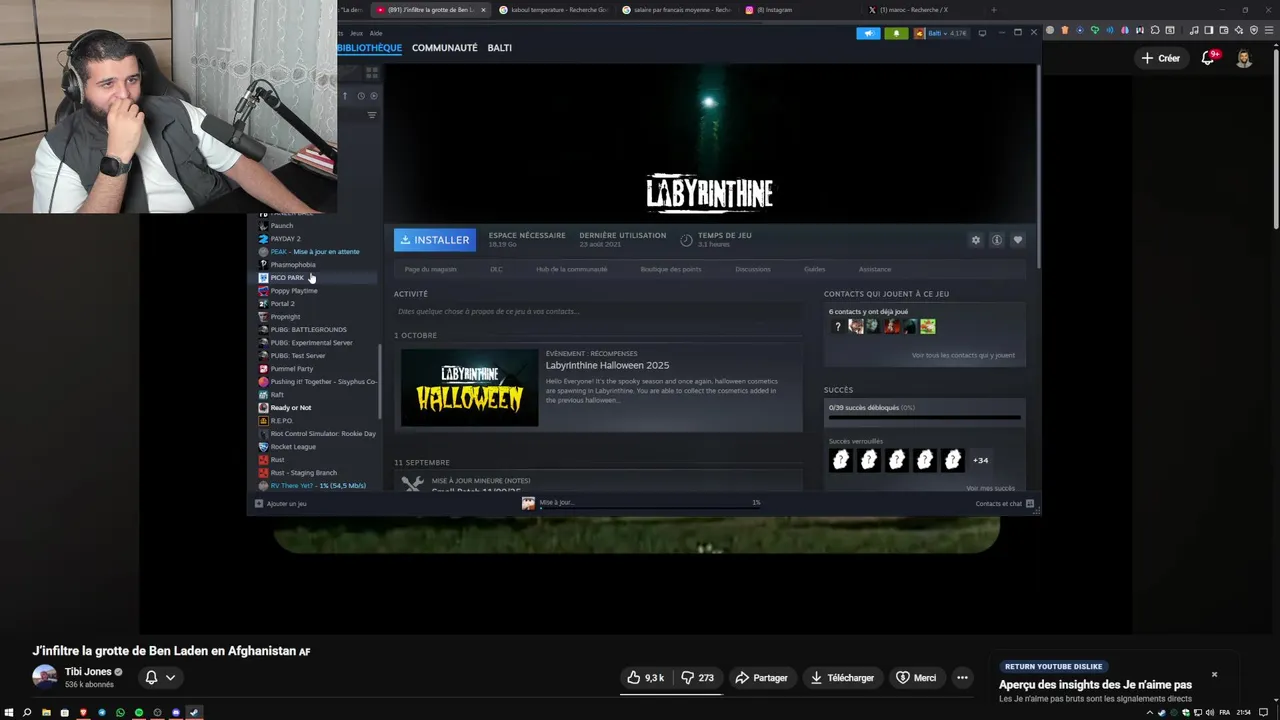Open Hub de la communauté link
This screenshot has height=720, width=1280.
[571, 269]
